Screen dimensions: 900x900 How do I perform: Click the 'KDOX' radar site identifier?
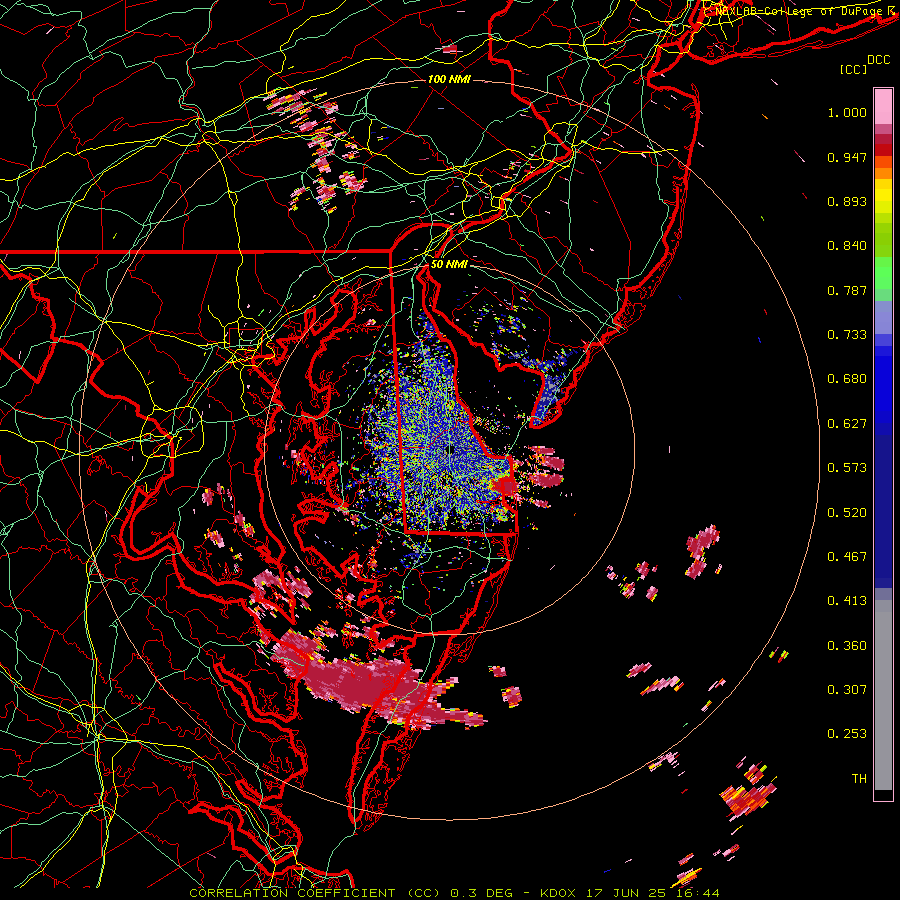pos(557,893)
